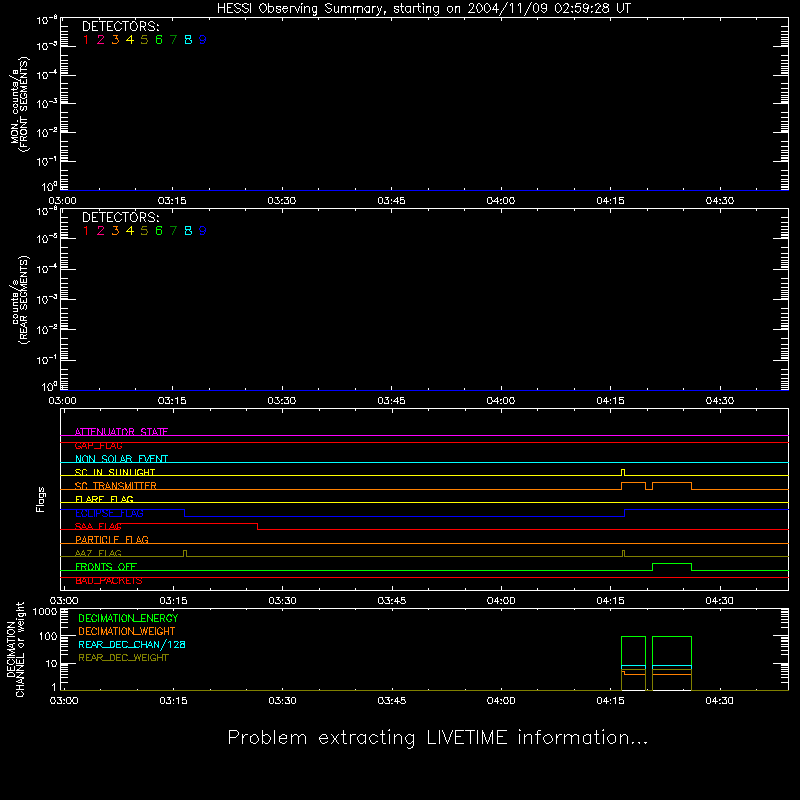The width and height of the screenshot is (800, 800).
Task: Select DETECTORS: label in front segments panel
Action: (x=120, y=26)
